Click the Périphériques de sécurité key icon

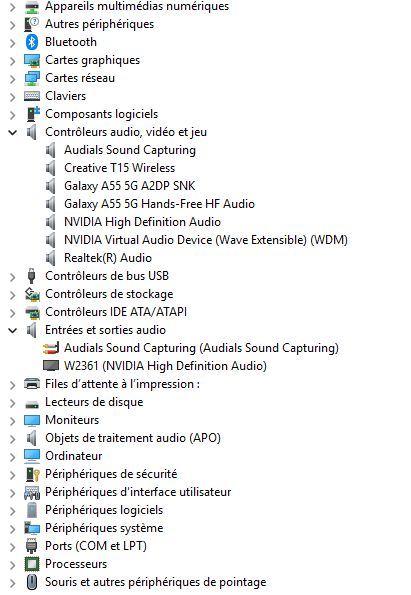coord(32,474)
